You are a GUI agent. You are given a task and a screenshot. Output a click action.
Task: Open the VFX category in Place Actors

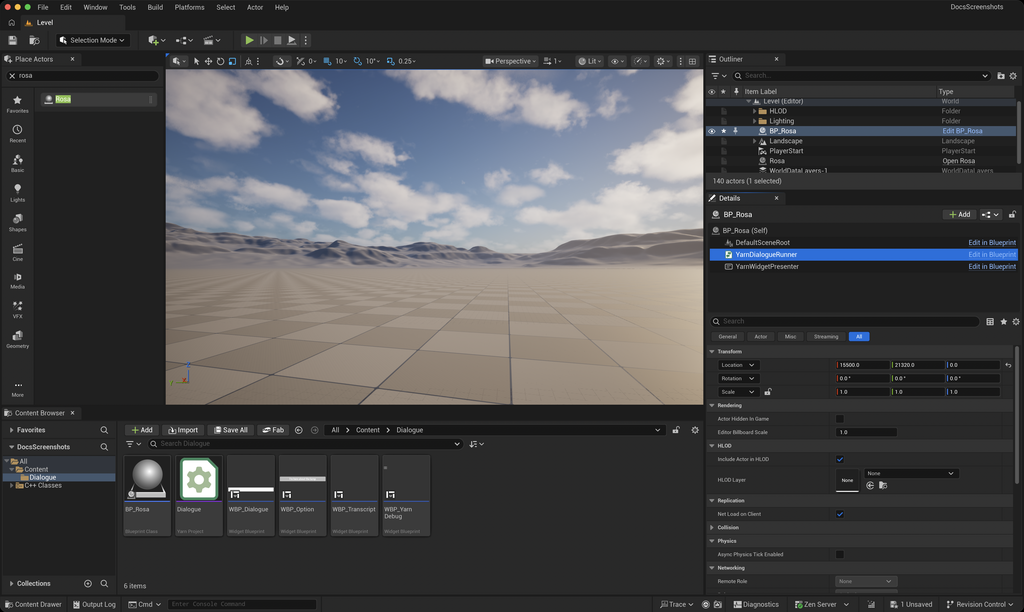tap(18, 310)
